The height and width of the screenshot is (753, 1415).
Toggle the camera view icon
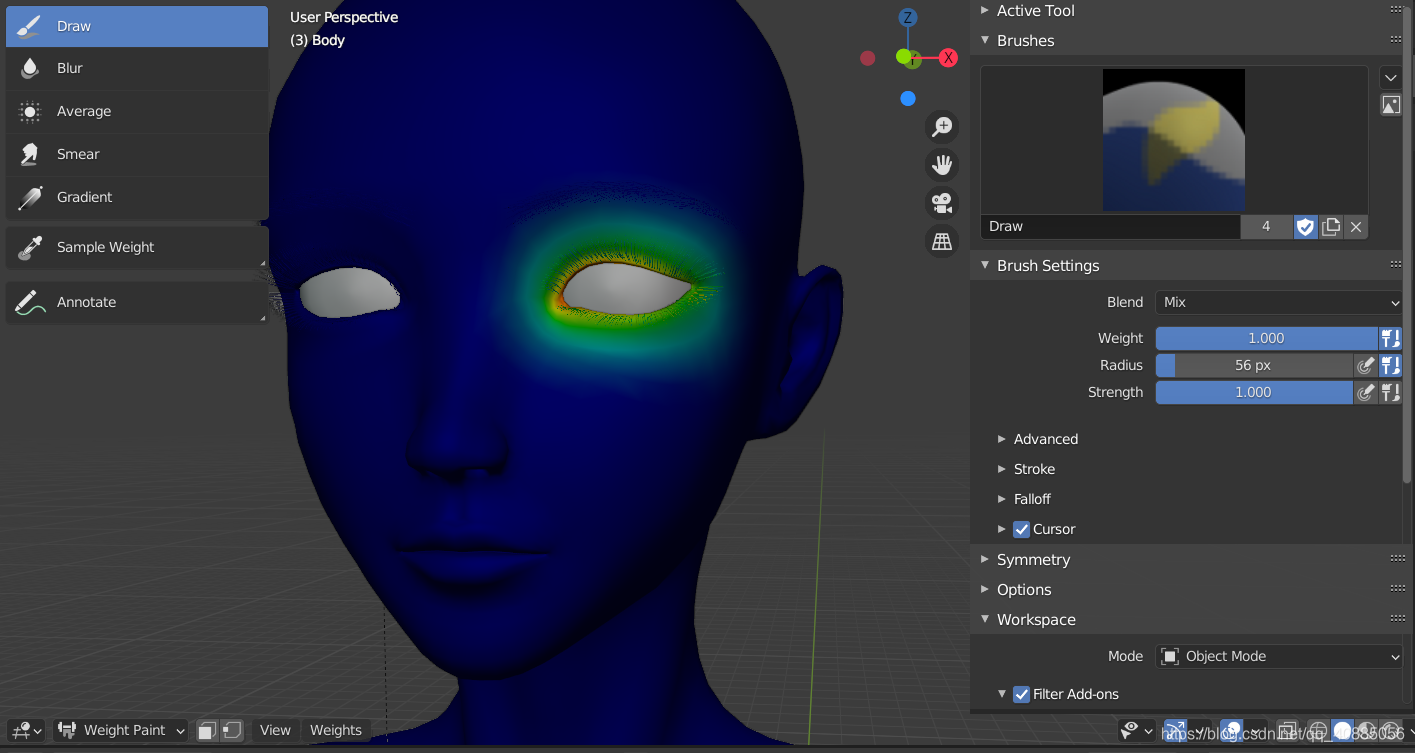(941, 203)
